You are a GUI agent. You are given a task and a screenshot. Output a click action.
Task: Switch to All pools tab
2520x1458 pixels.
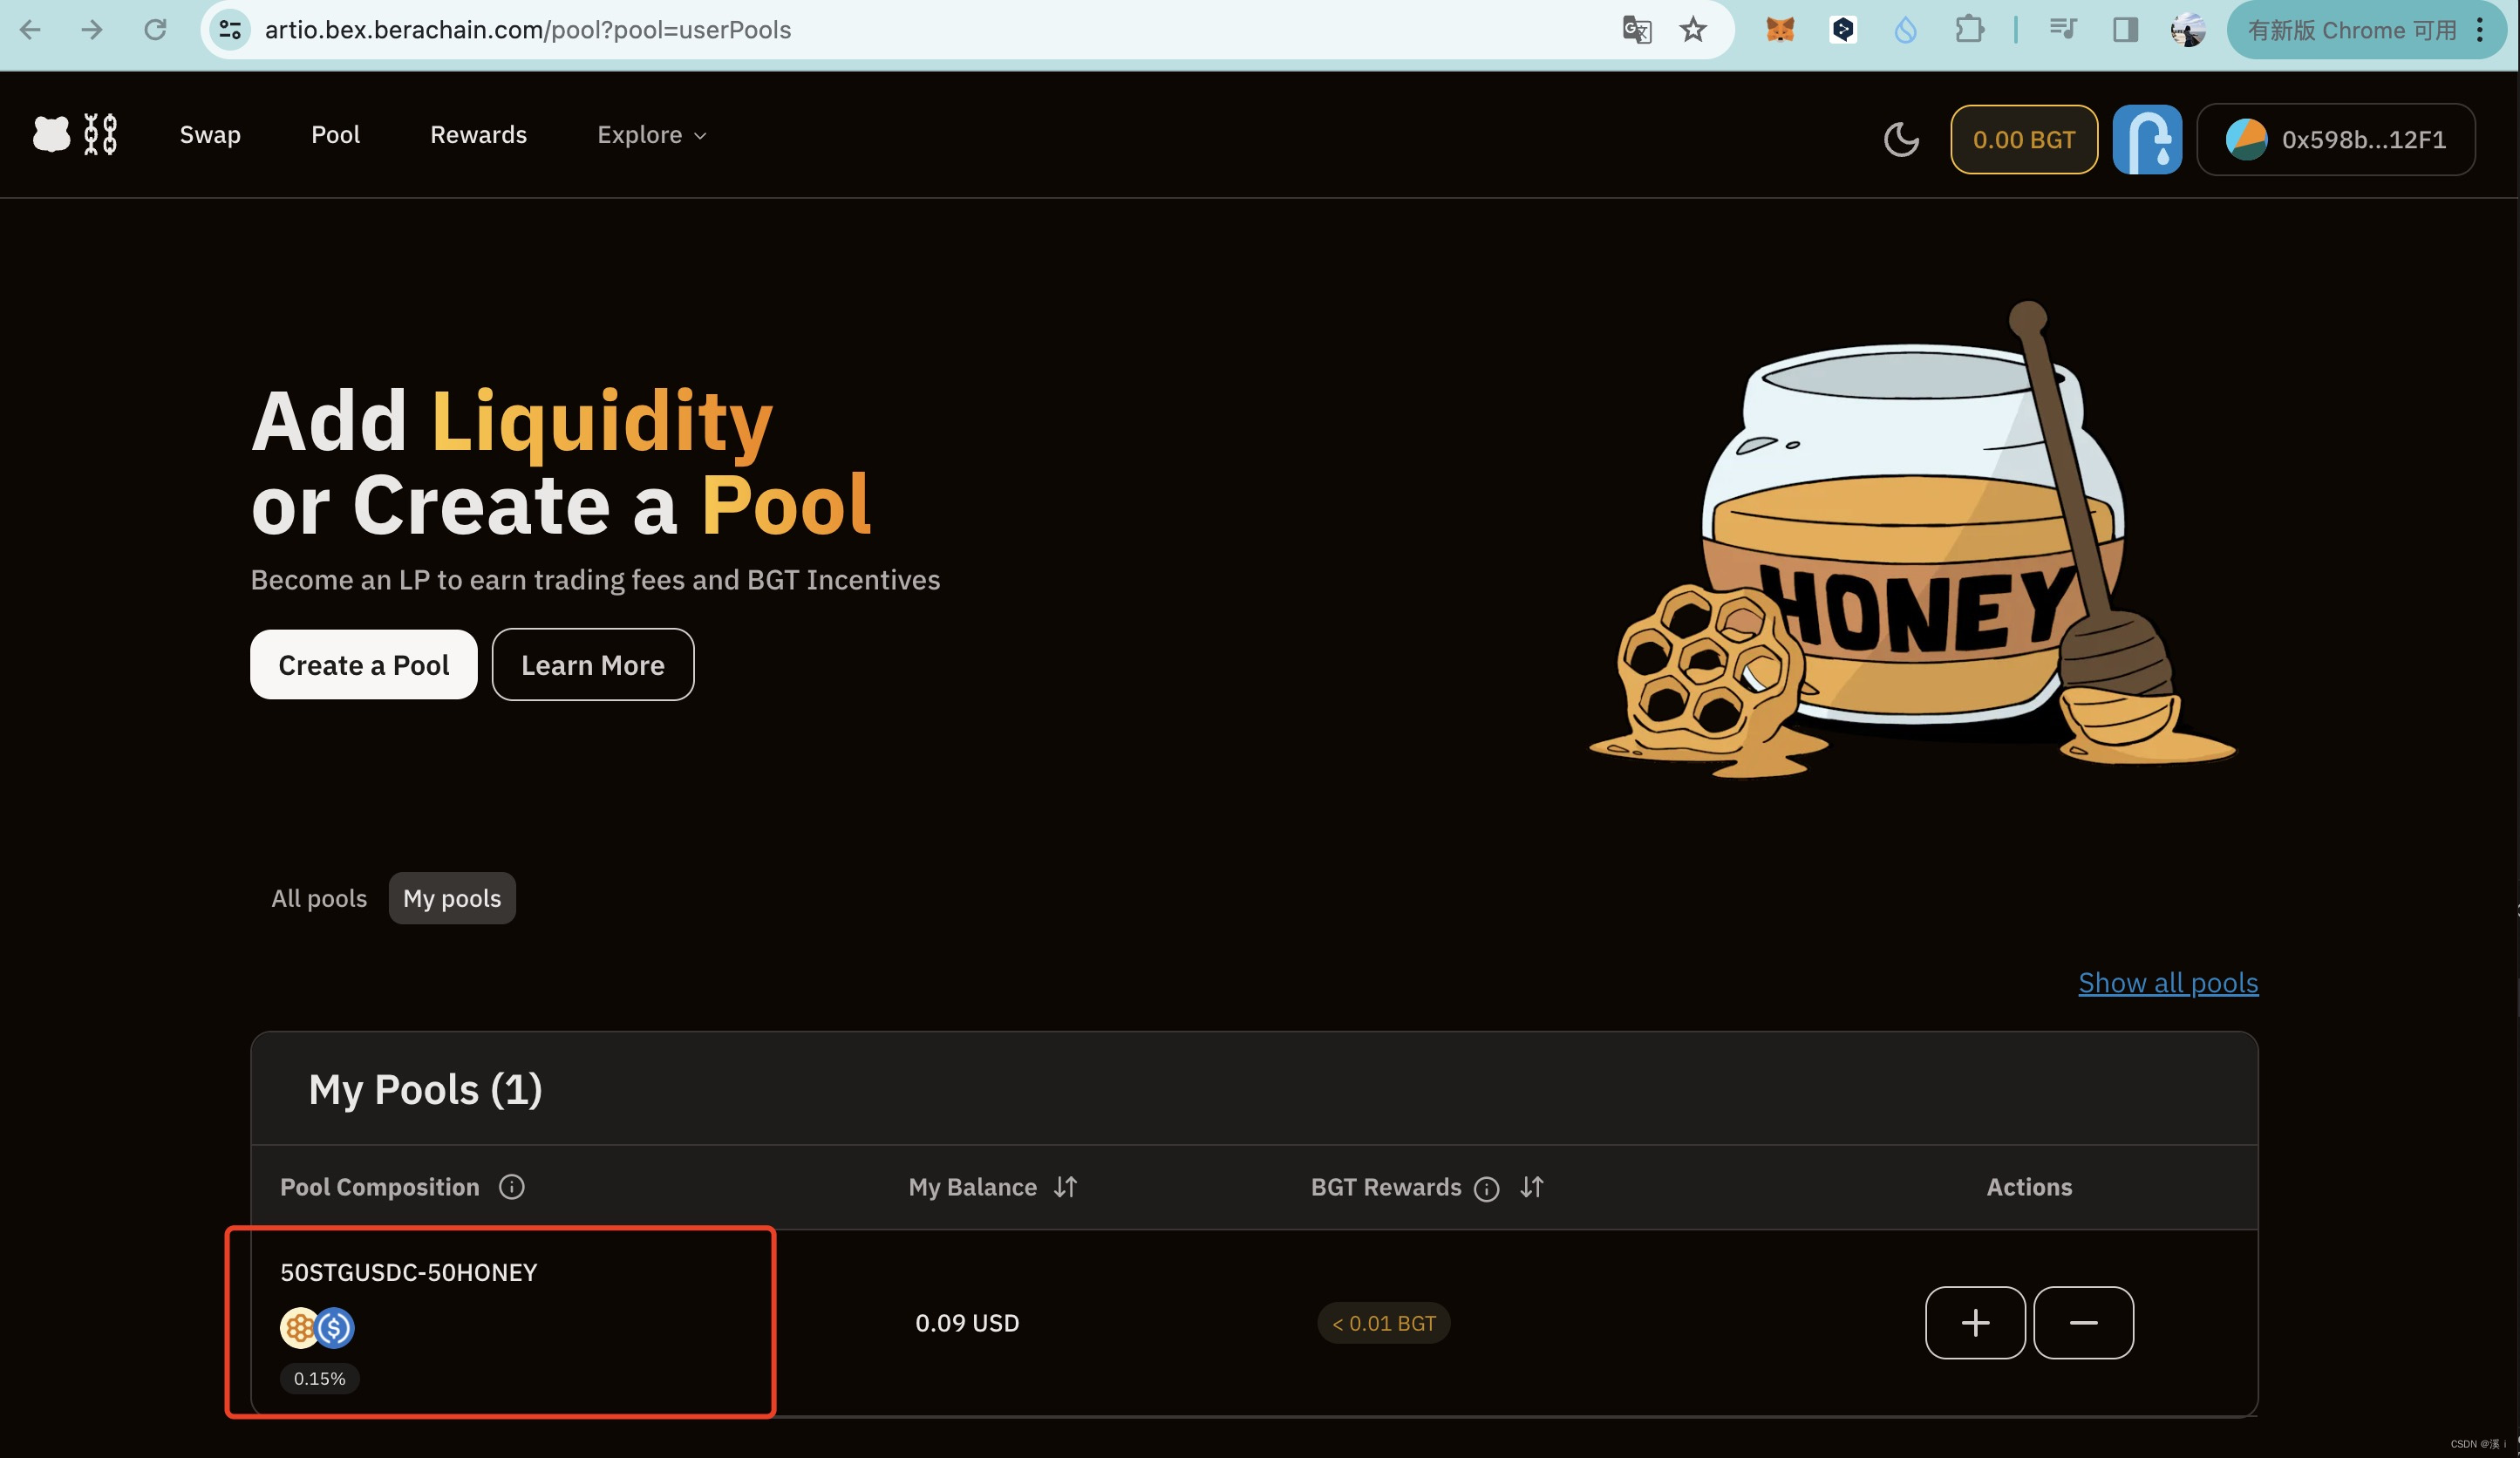point(319,898)
